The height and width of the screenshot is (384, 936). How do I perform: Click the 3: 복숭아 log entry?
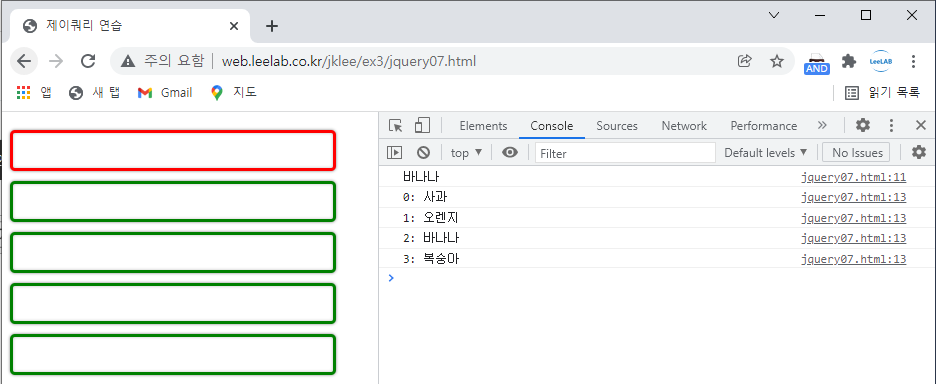point(431,259)
